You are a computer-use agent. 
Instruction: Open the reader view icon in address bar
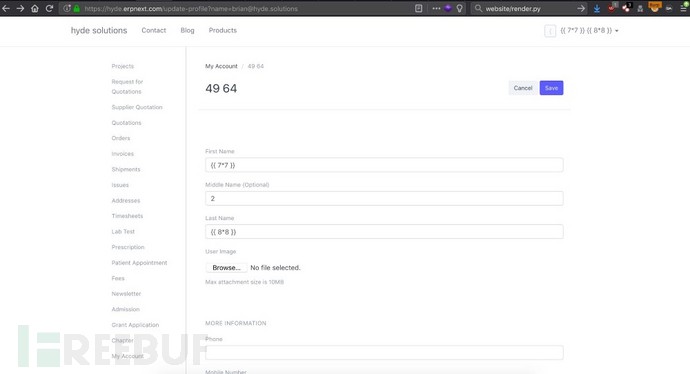click(x=418, y=8)
